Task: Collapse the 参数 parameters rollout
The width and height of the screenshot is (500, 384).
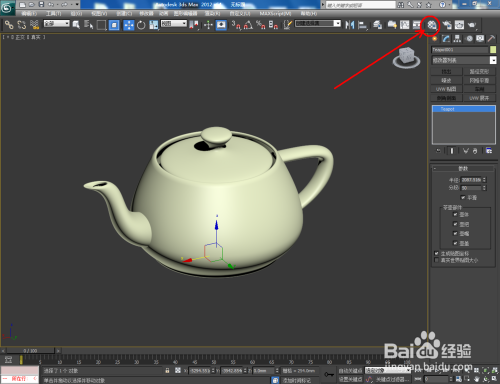Action: click(x=463, y=168)
